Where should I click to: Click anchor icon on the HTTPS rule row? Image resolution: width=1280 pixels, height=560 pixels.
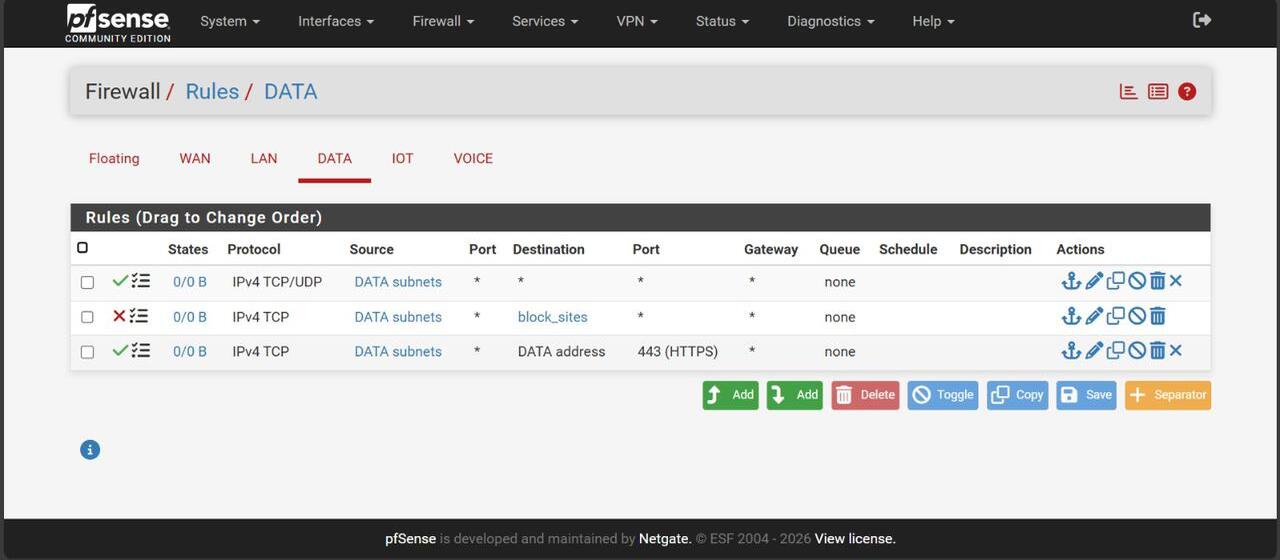tap(1071, 351)
